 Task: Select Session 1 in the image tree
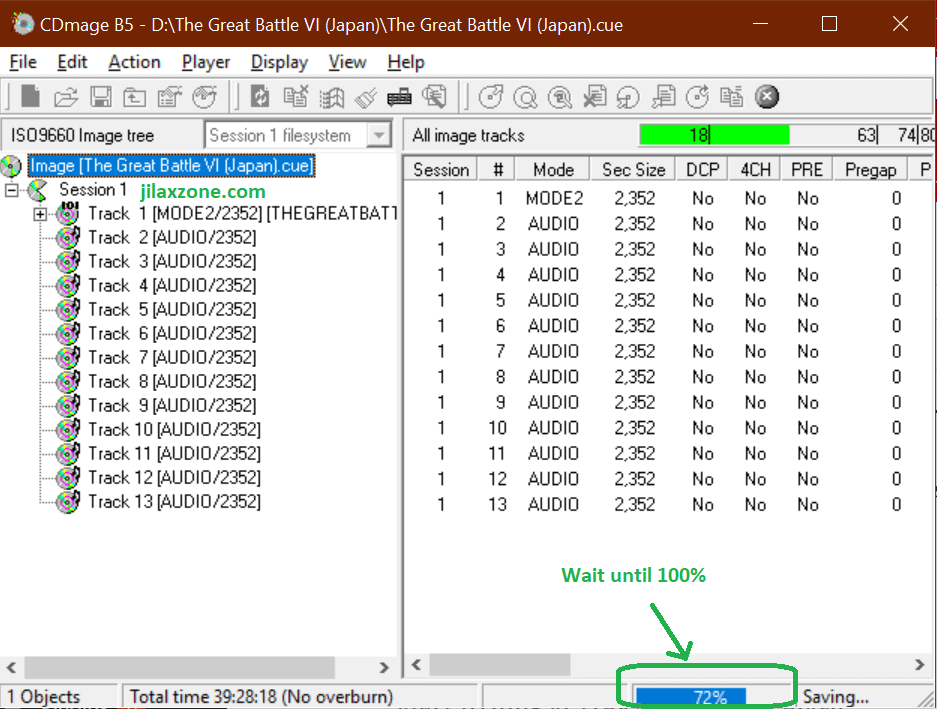pos(93,190)
